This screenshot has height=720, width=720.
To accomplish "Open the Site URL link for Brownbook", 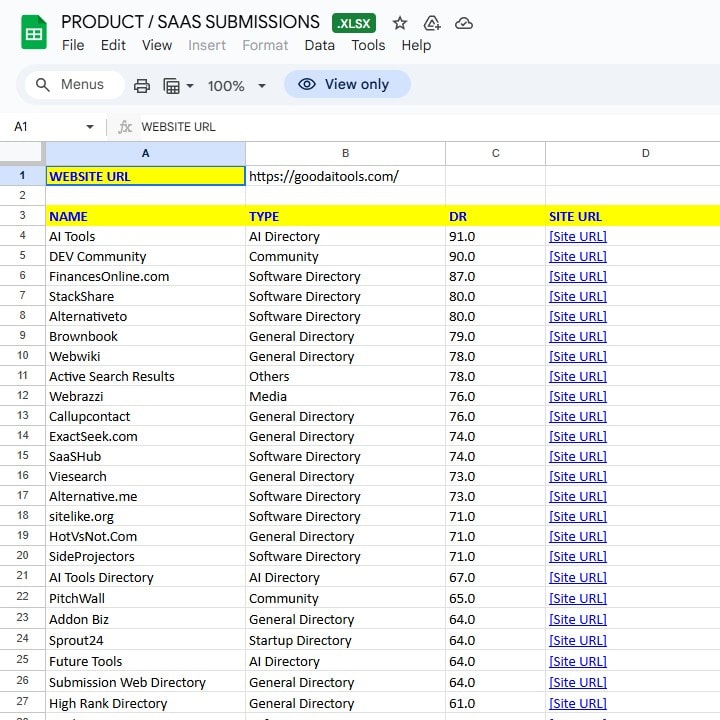I will [x=578, y=337].
